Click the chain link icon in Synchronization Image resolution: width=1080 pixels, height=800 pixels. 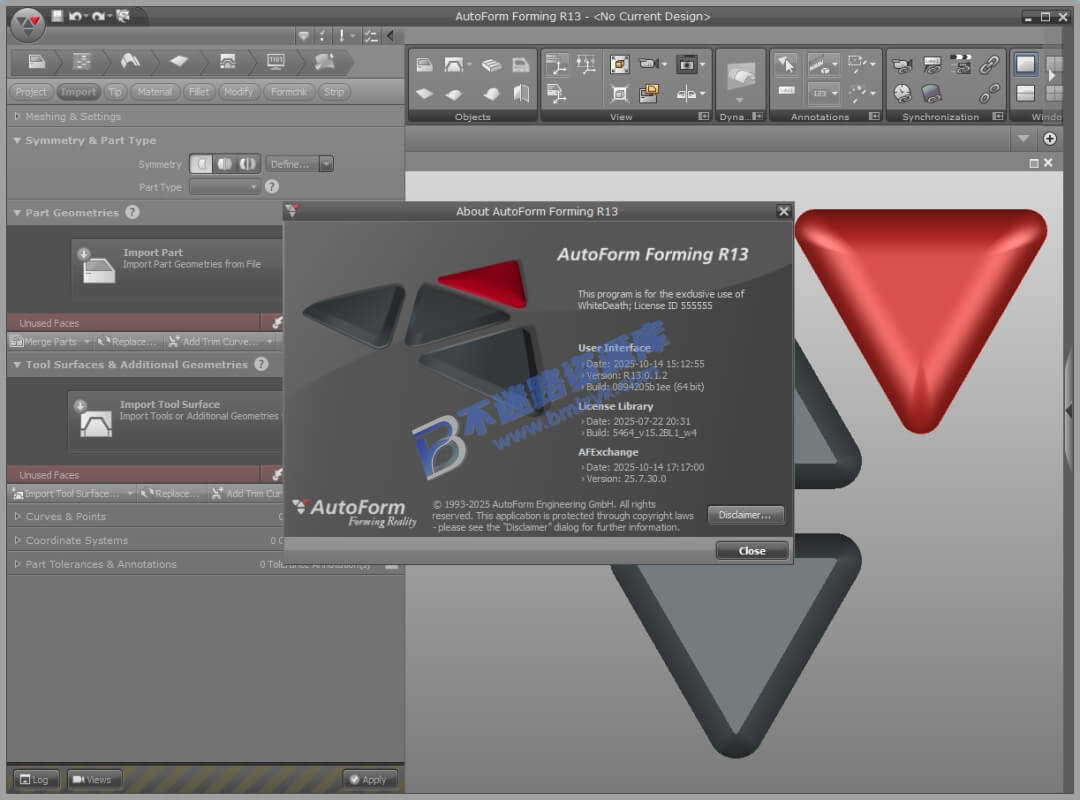tap(989, 65)
